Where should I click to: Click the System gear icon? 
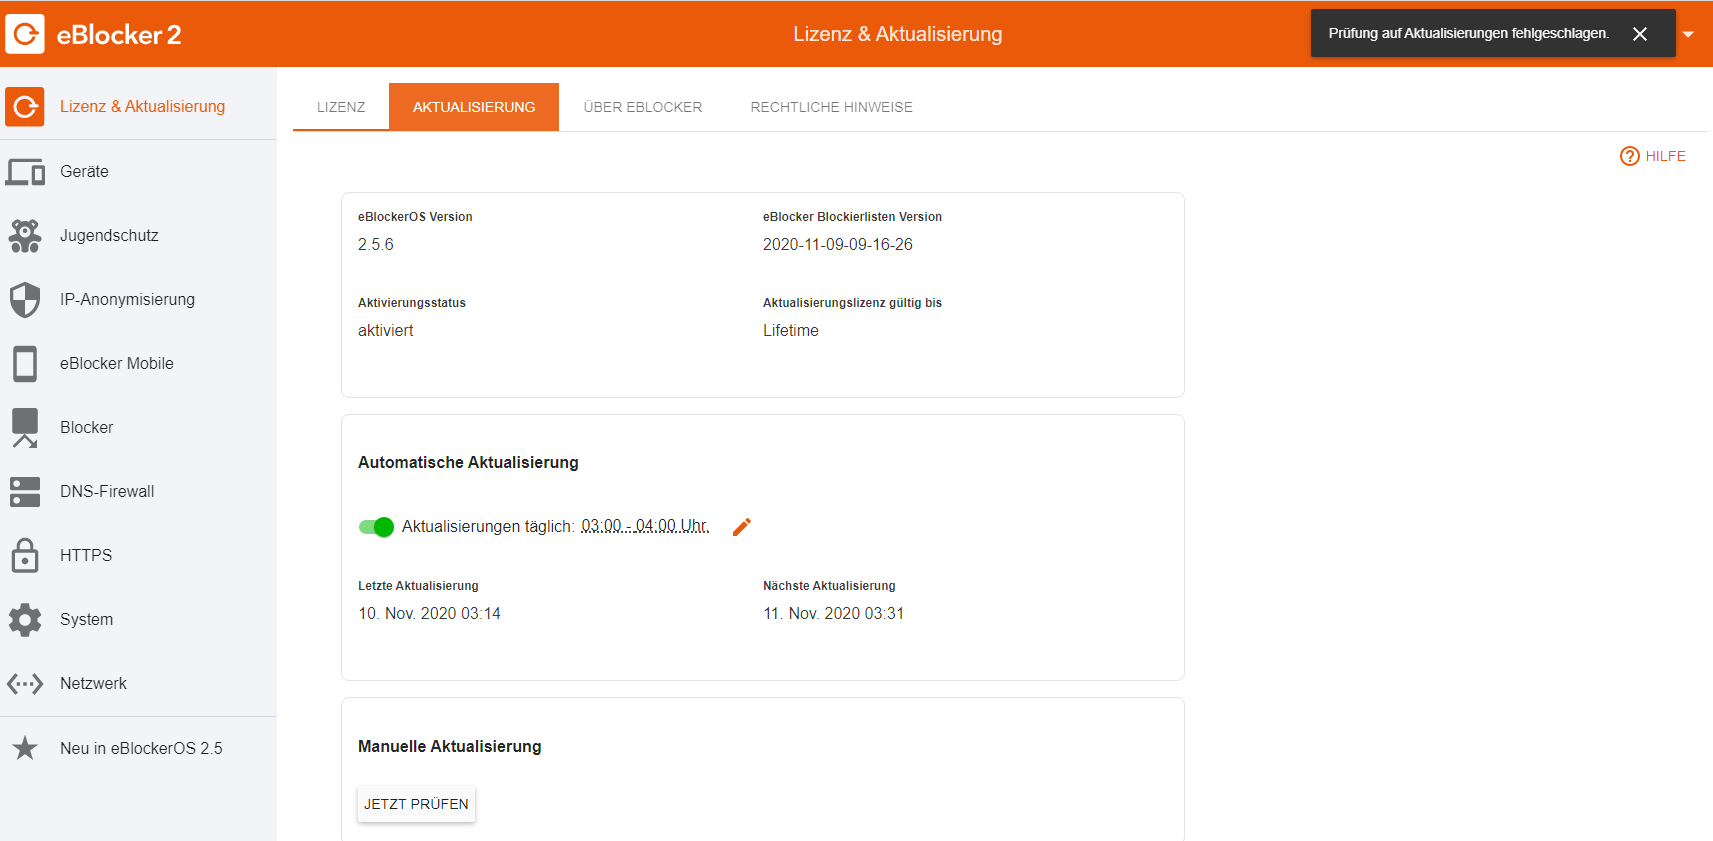click(25, 620)
